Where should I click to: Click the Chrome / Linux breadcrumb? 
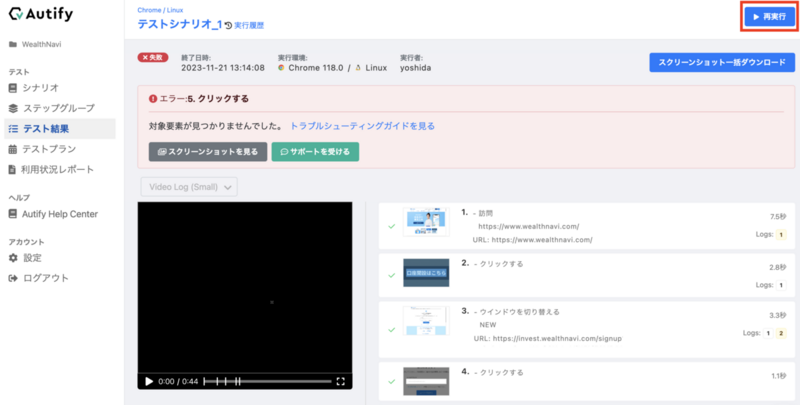click(160, 10)
